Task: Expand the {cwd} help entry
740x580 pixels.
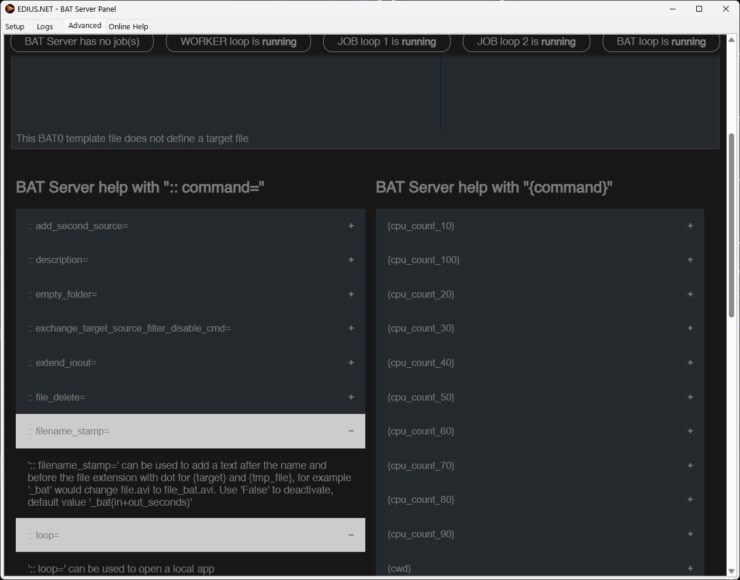Action: click(540, 565)
